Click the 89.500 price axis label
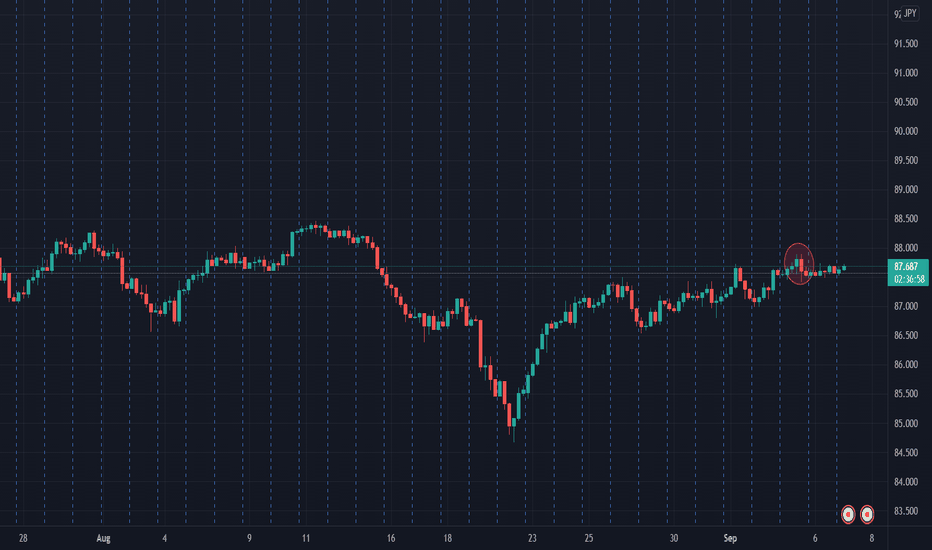The width and height of the screenshot is (932, 550). coord(906,161)
